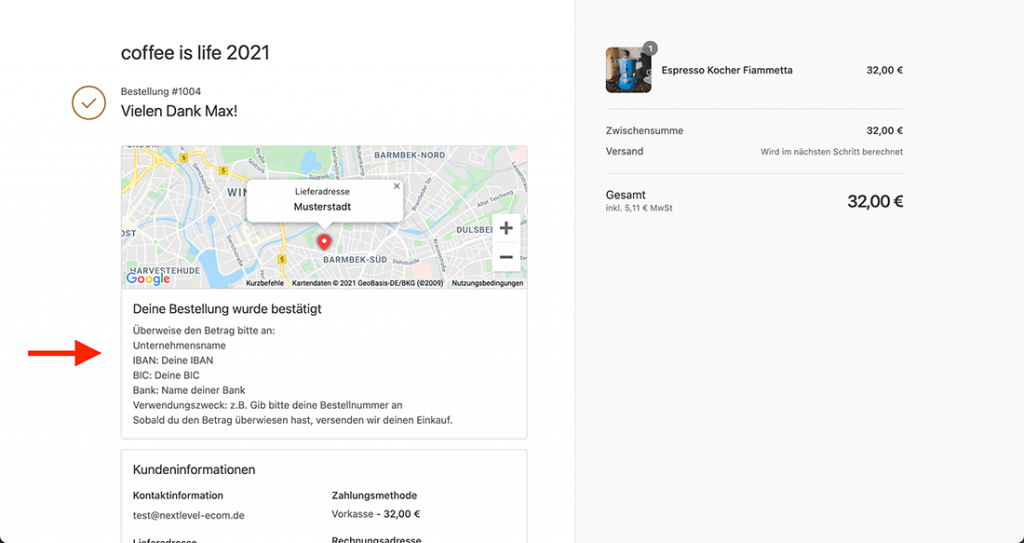Click the shop title coffee is life 2021
The image size is (1024, 543).
click(195, 53)
